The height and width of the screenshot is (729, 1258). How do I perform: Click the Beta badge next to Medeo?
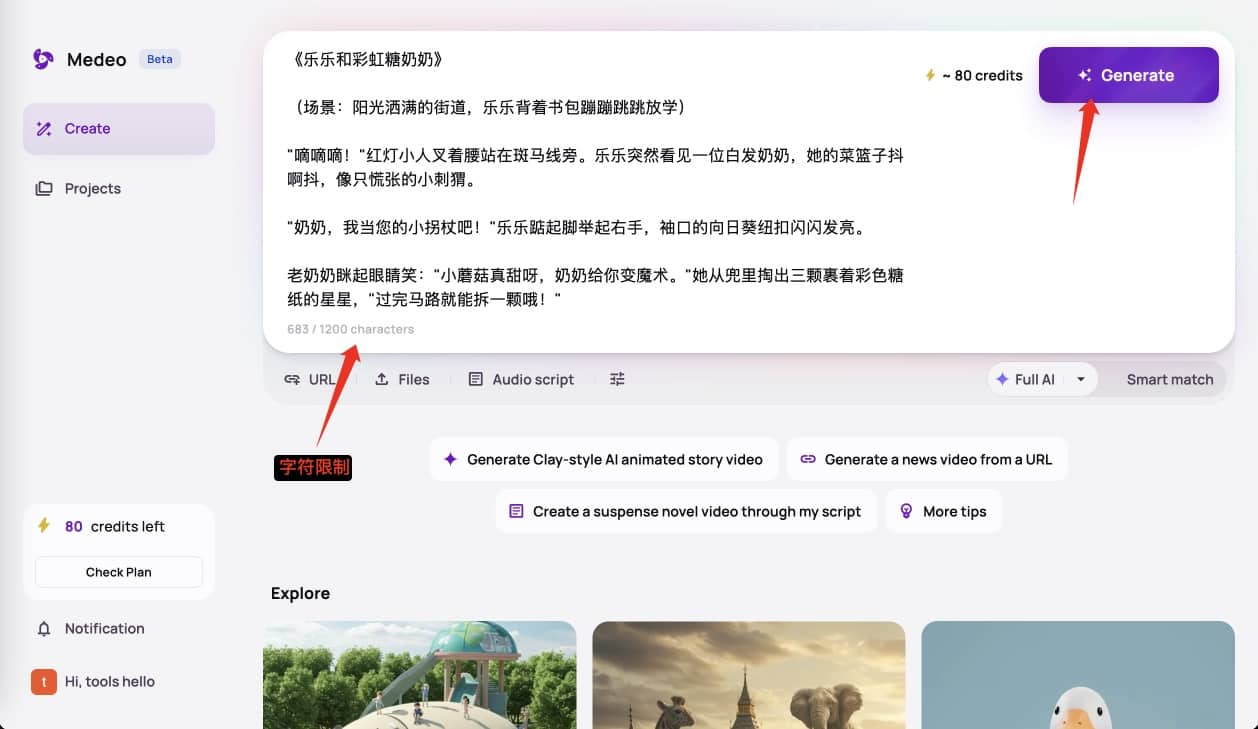click(160, 59)
